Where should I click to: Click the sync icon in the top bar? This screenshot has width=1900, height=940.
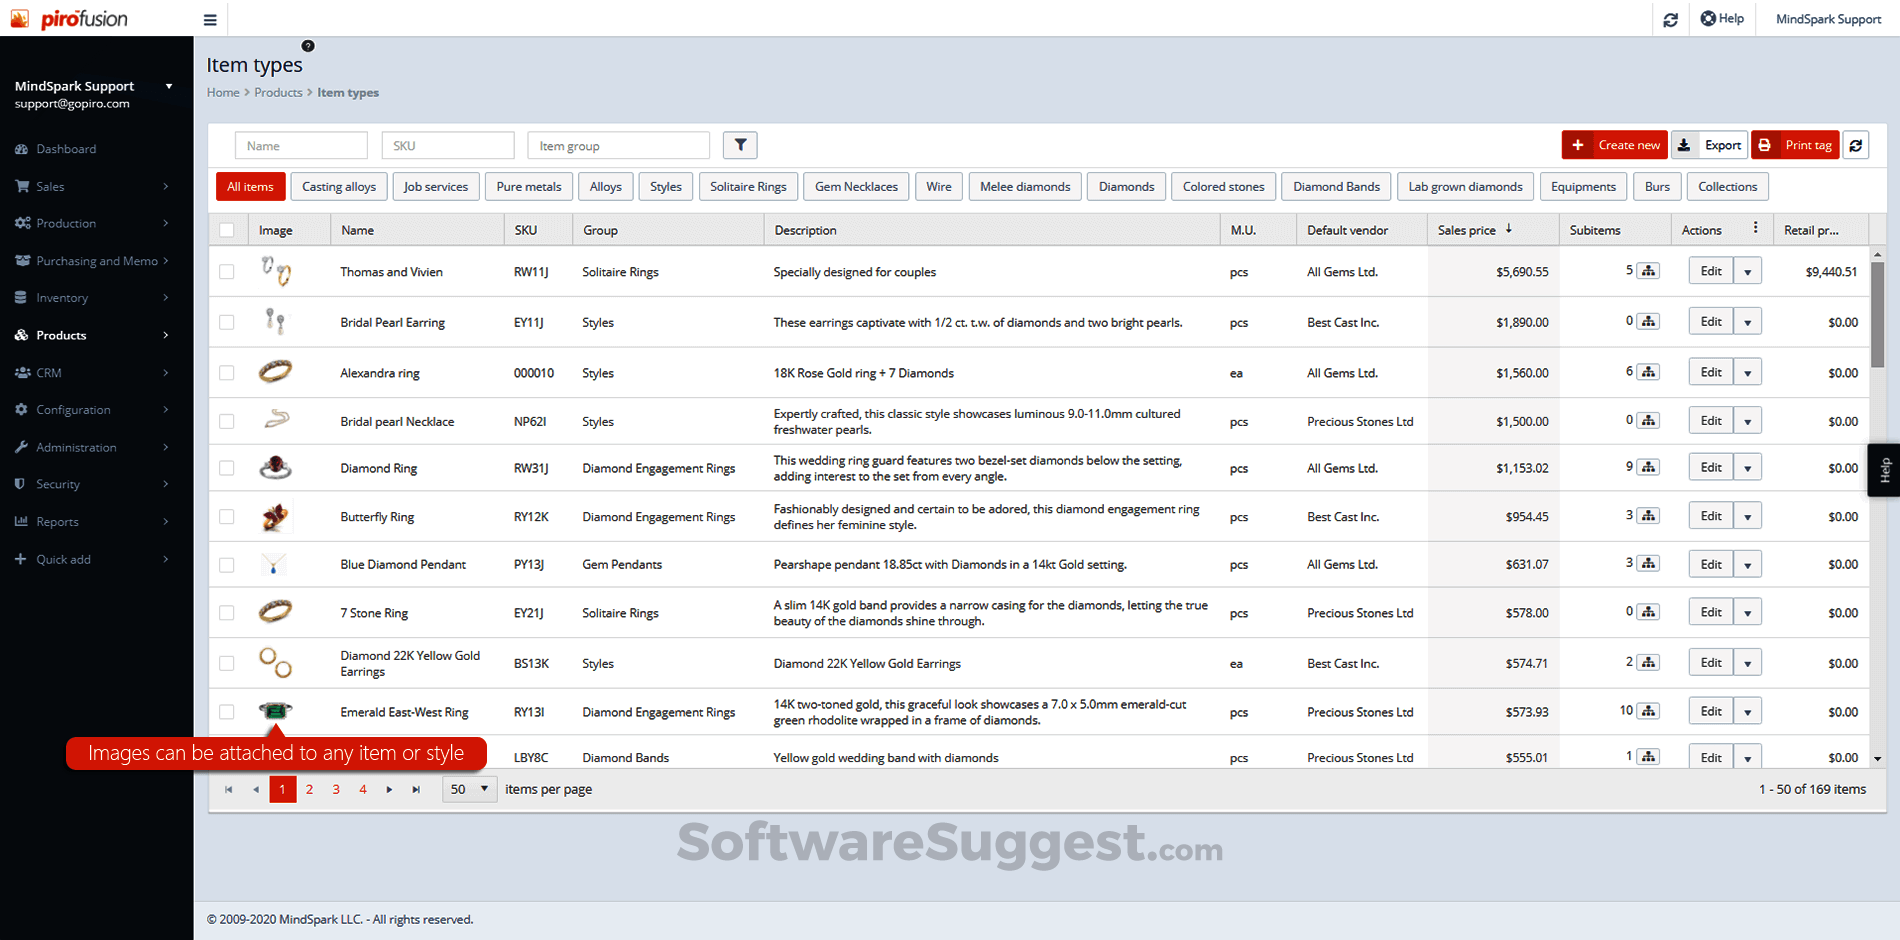[x=1671, y=19]
